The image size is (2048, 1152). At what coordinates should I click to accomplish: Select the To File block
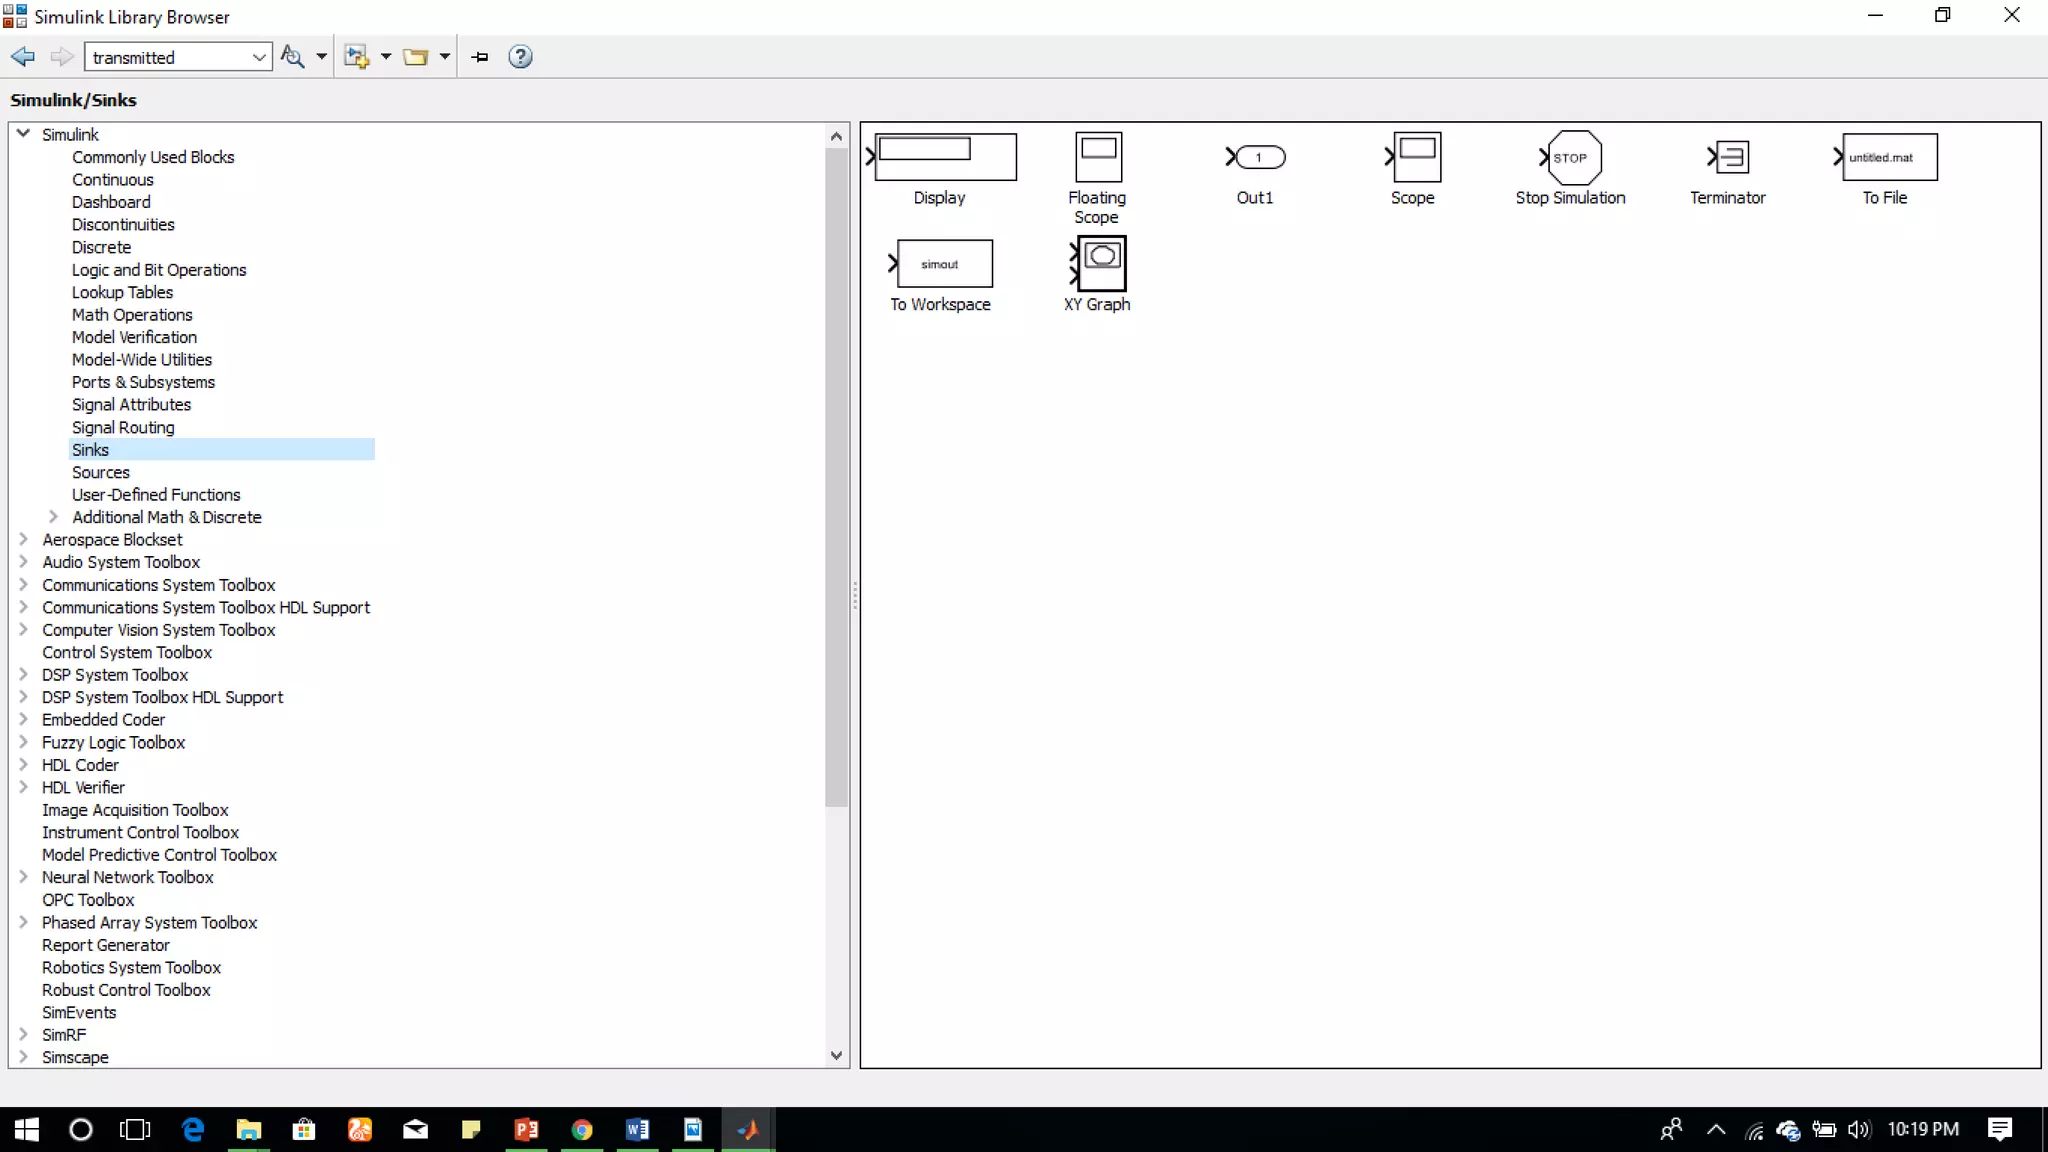(1888, 157)
